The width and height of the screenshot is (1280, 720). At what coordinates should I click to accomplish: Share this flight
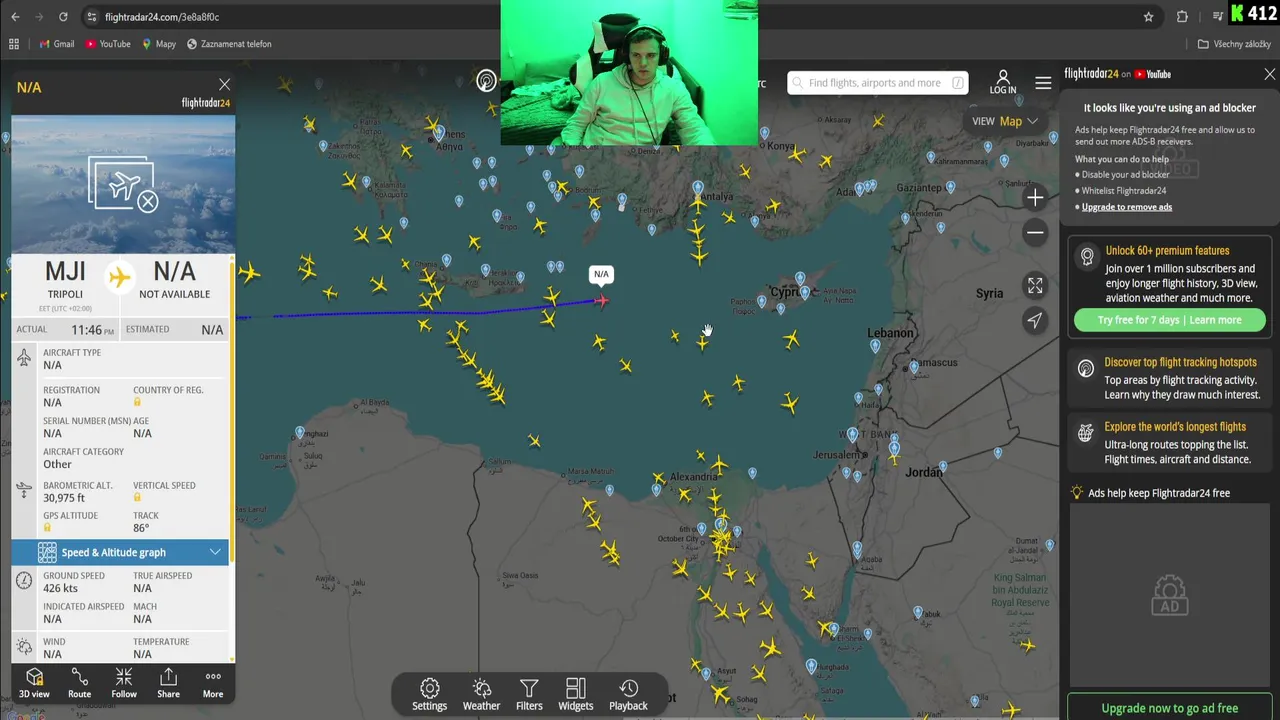point(168,684)
